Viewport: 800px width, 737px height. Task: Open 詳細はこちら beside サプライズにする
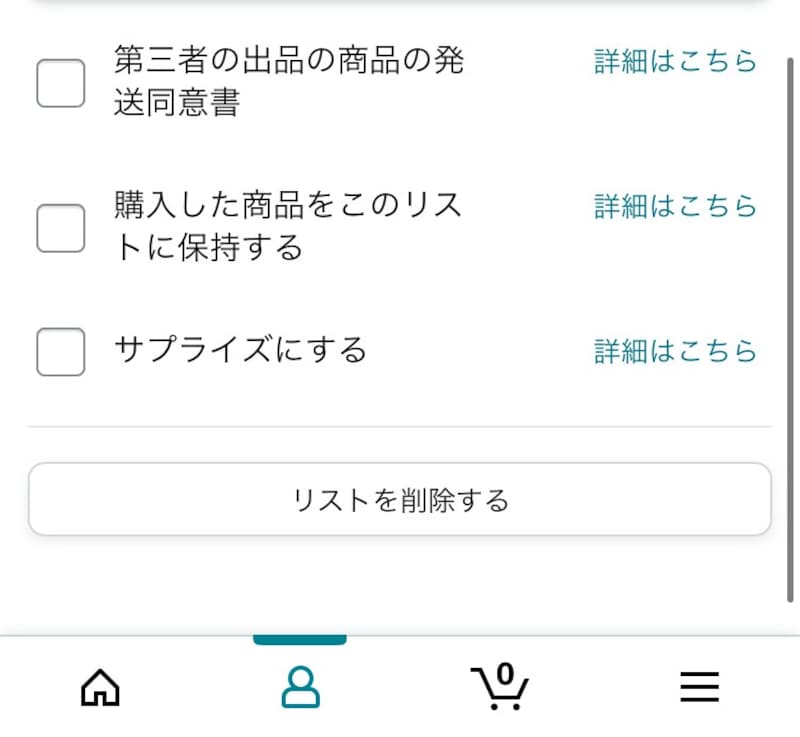(675, 351)
